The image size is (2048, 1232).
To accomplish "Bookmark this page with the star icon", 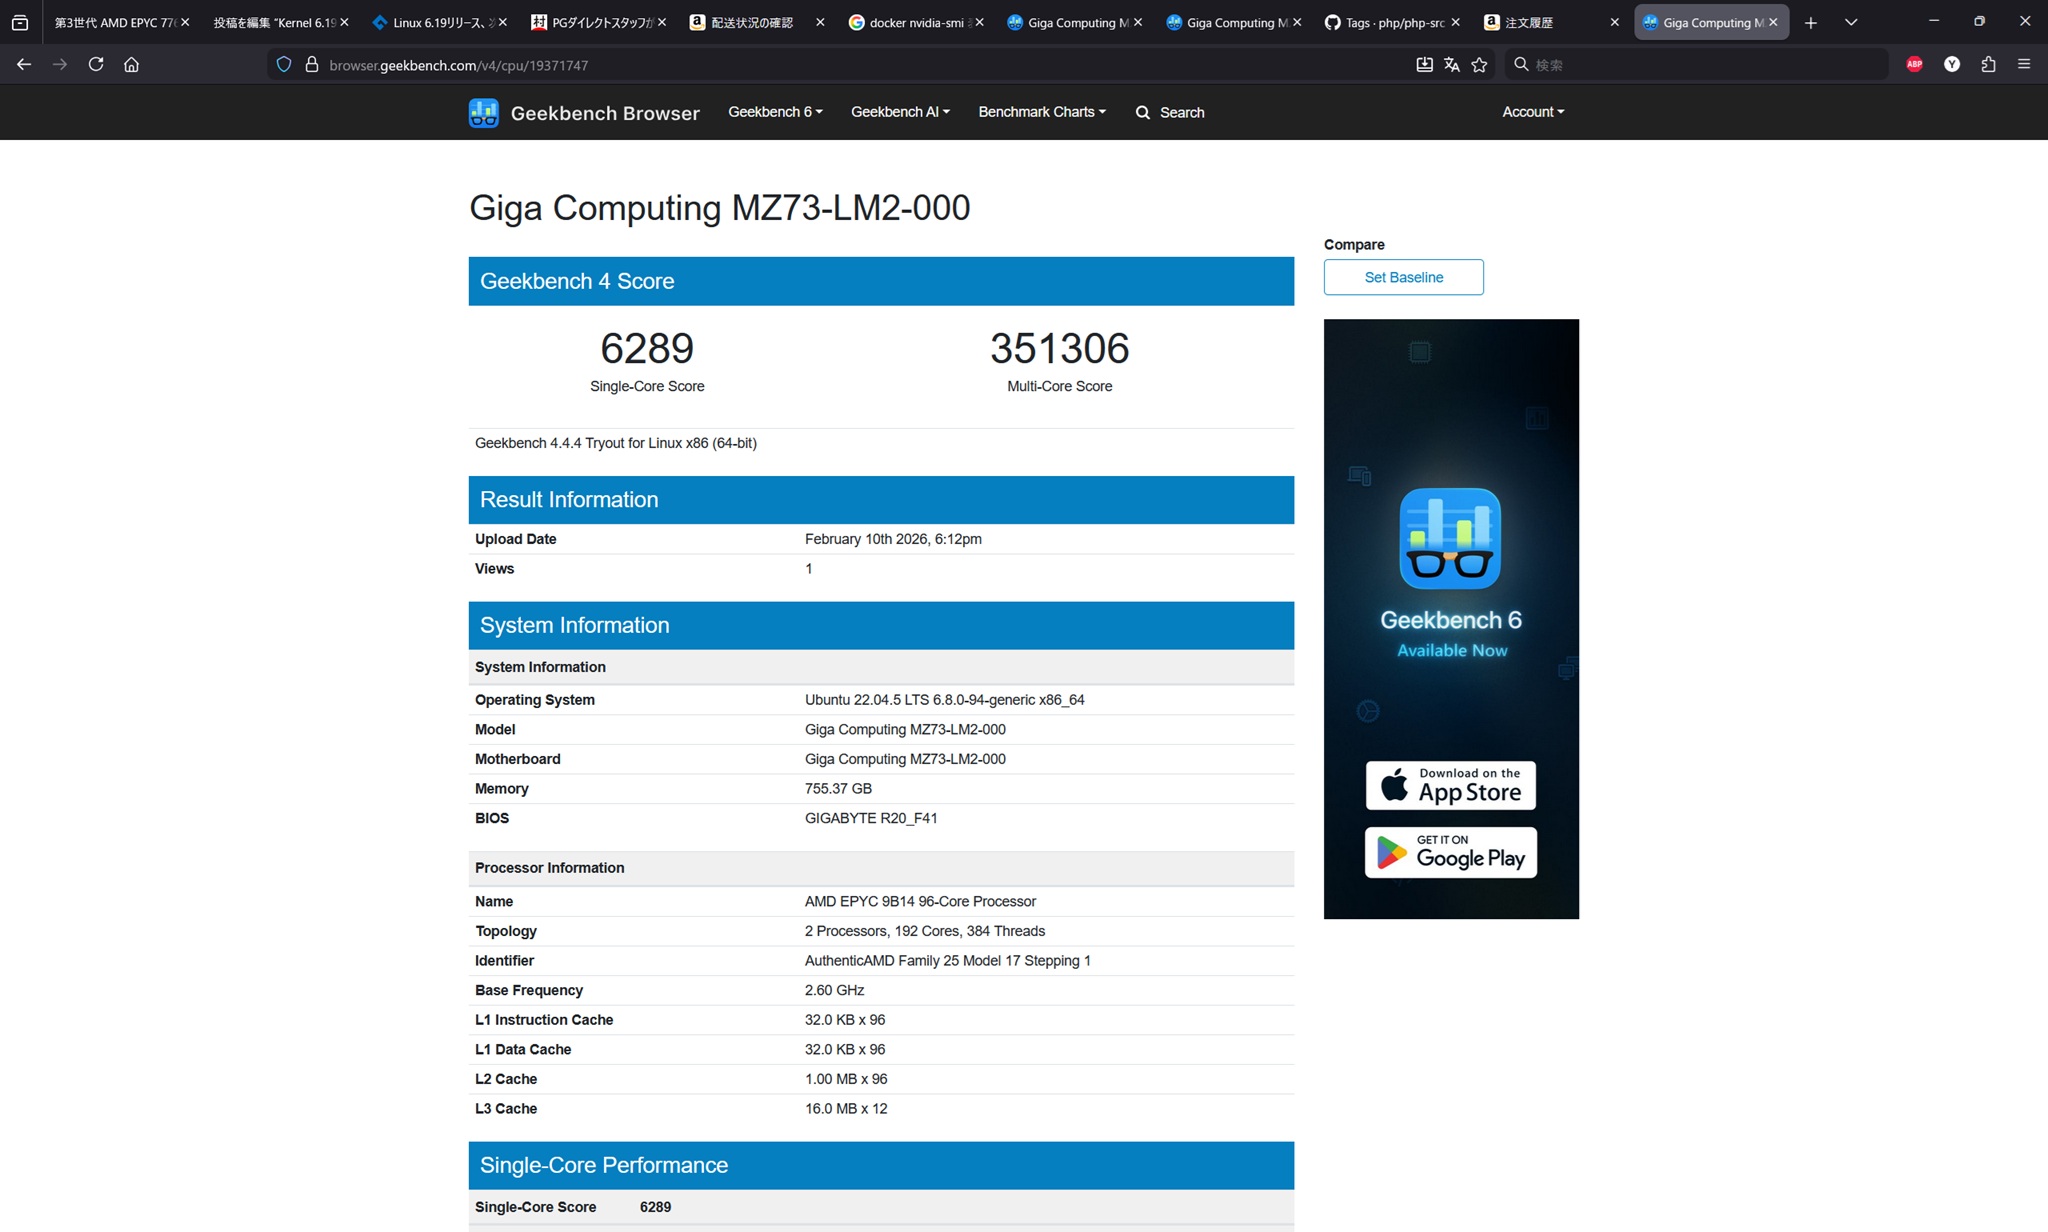I will pyautogui.click(x=1479, y=64).
